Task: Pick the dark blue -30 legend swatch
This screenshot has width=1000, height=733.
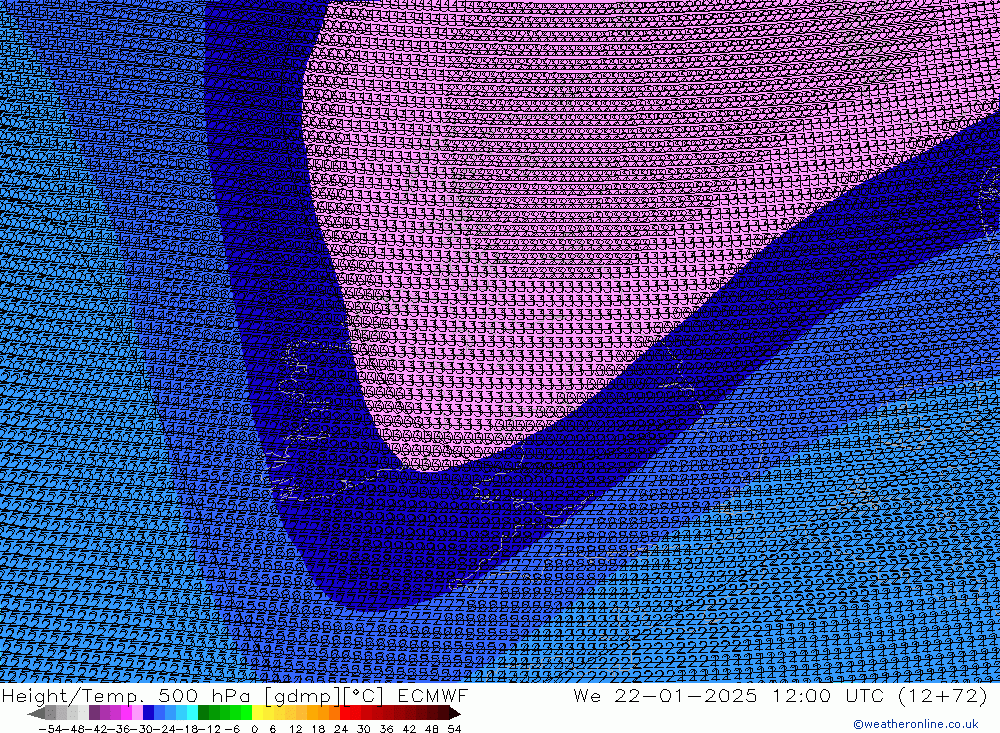Action: 148,713
